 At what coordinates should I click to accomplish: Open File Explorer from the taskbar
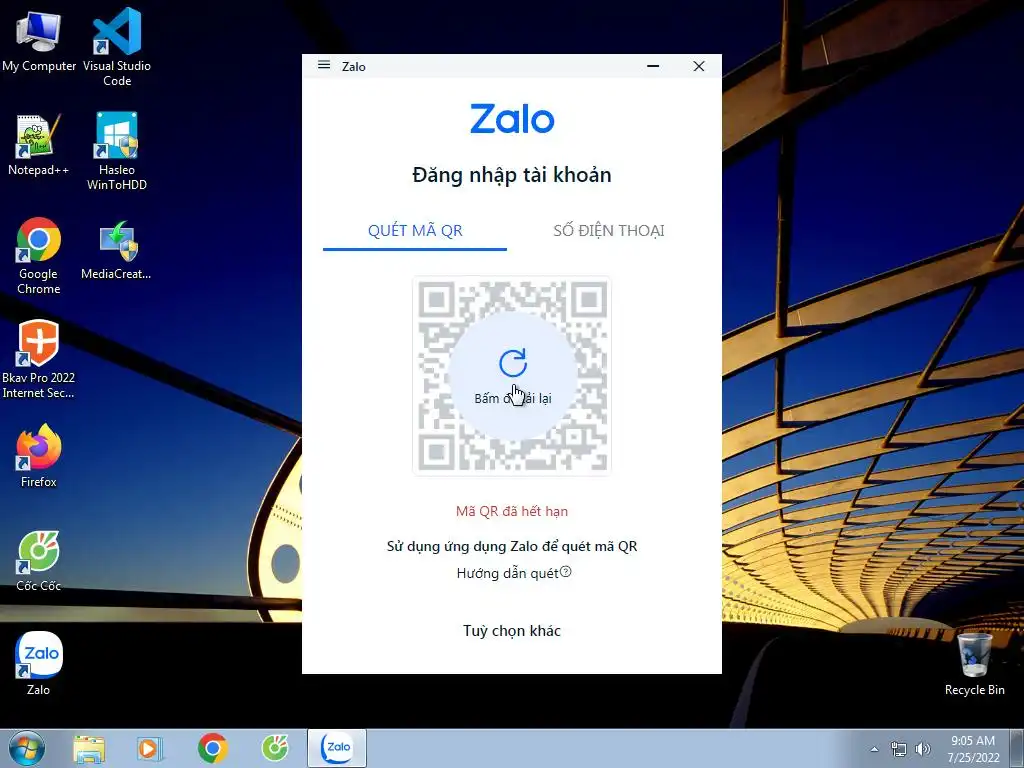pos(89,748)
